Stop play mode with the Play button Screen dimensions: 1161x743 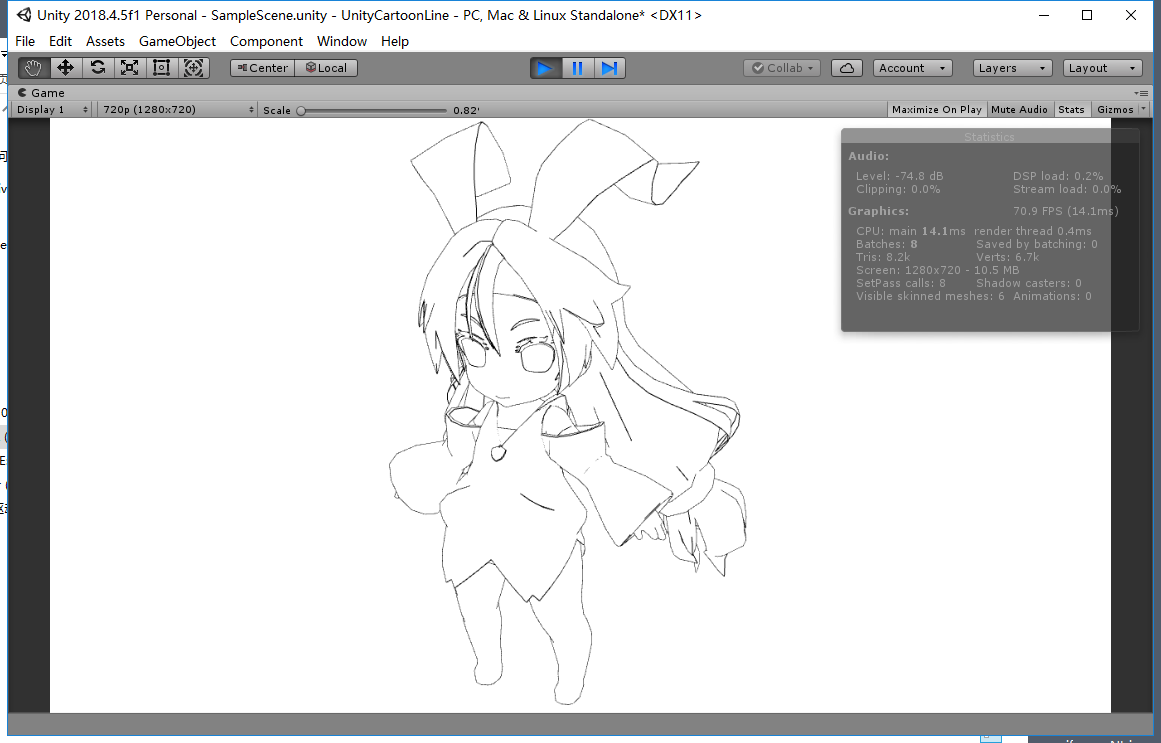coord(546,68)
